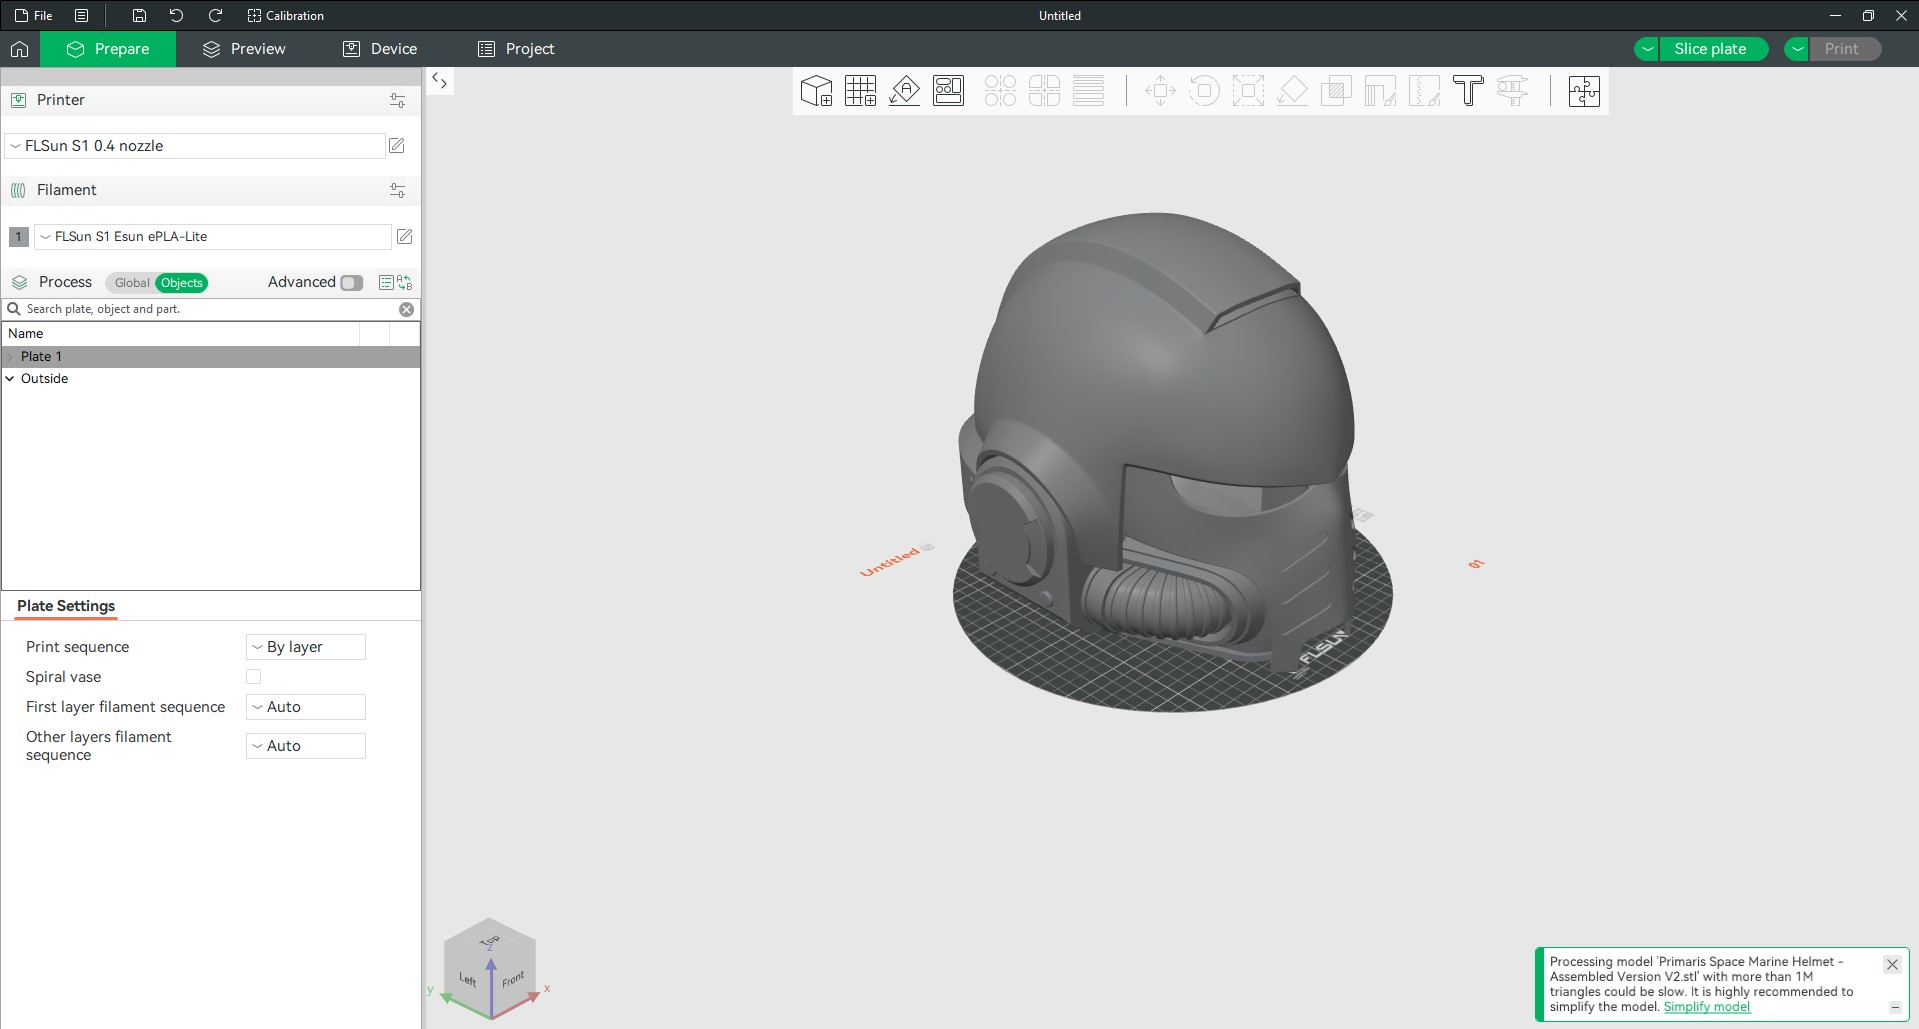Open the Assembly view puzzle icon
Viewport: 1919px width, 1029px height.
[x=1584, y=92]
